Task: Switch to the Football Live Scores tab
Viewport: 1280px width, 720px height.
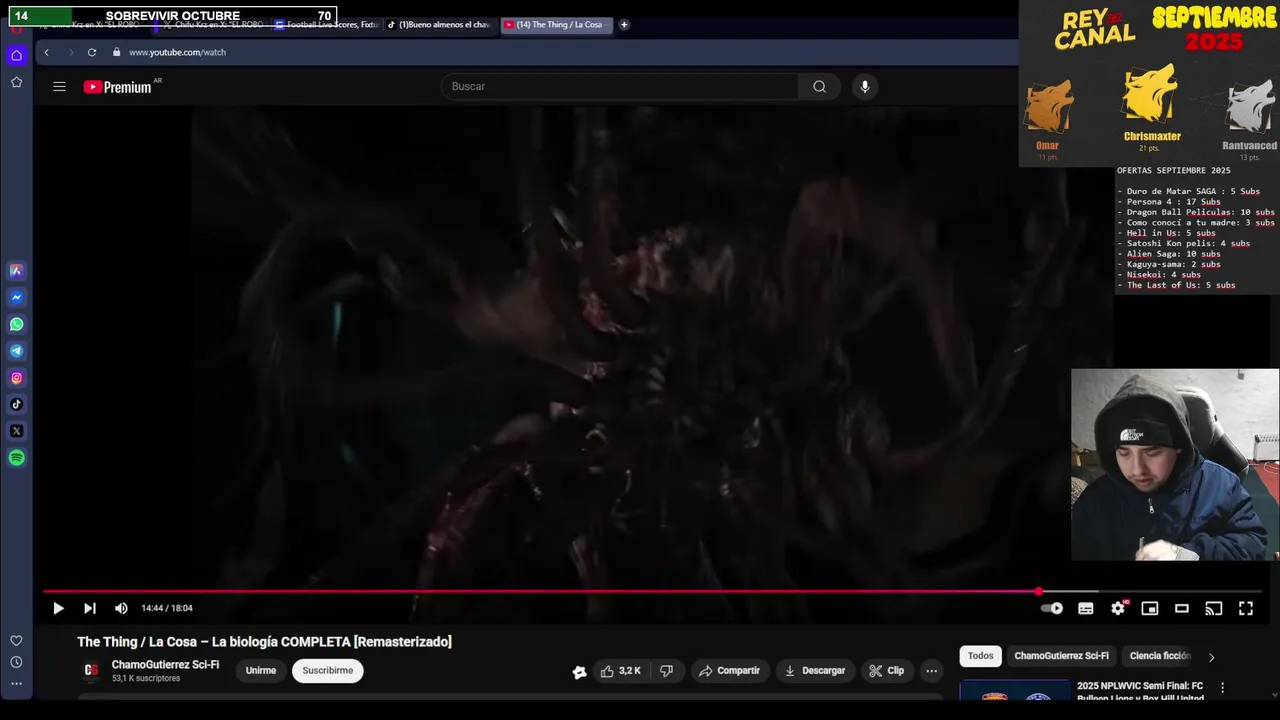Action: 327,25
